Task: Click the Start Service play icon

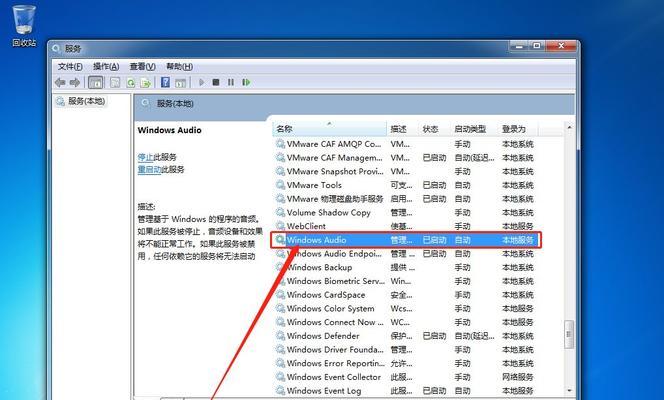Action: pos(202,82)
